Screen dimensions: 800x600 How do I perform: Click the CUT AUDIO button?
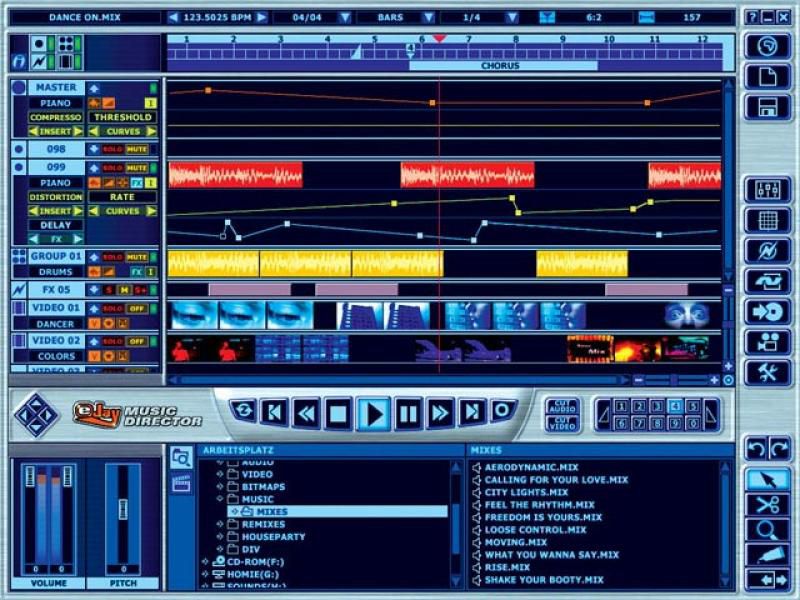[562, 406]
